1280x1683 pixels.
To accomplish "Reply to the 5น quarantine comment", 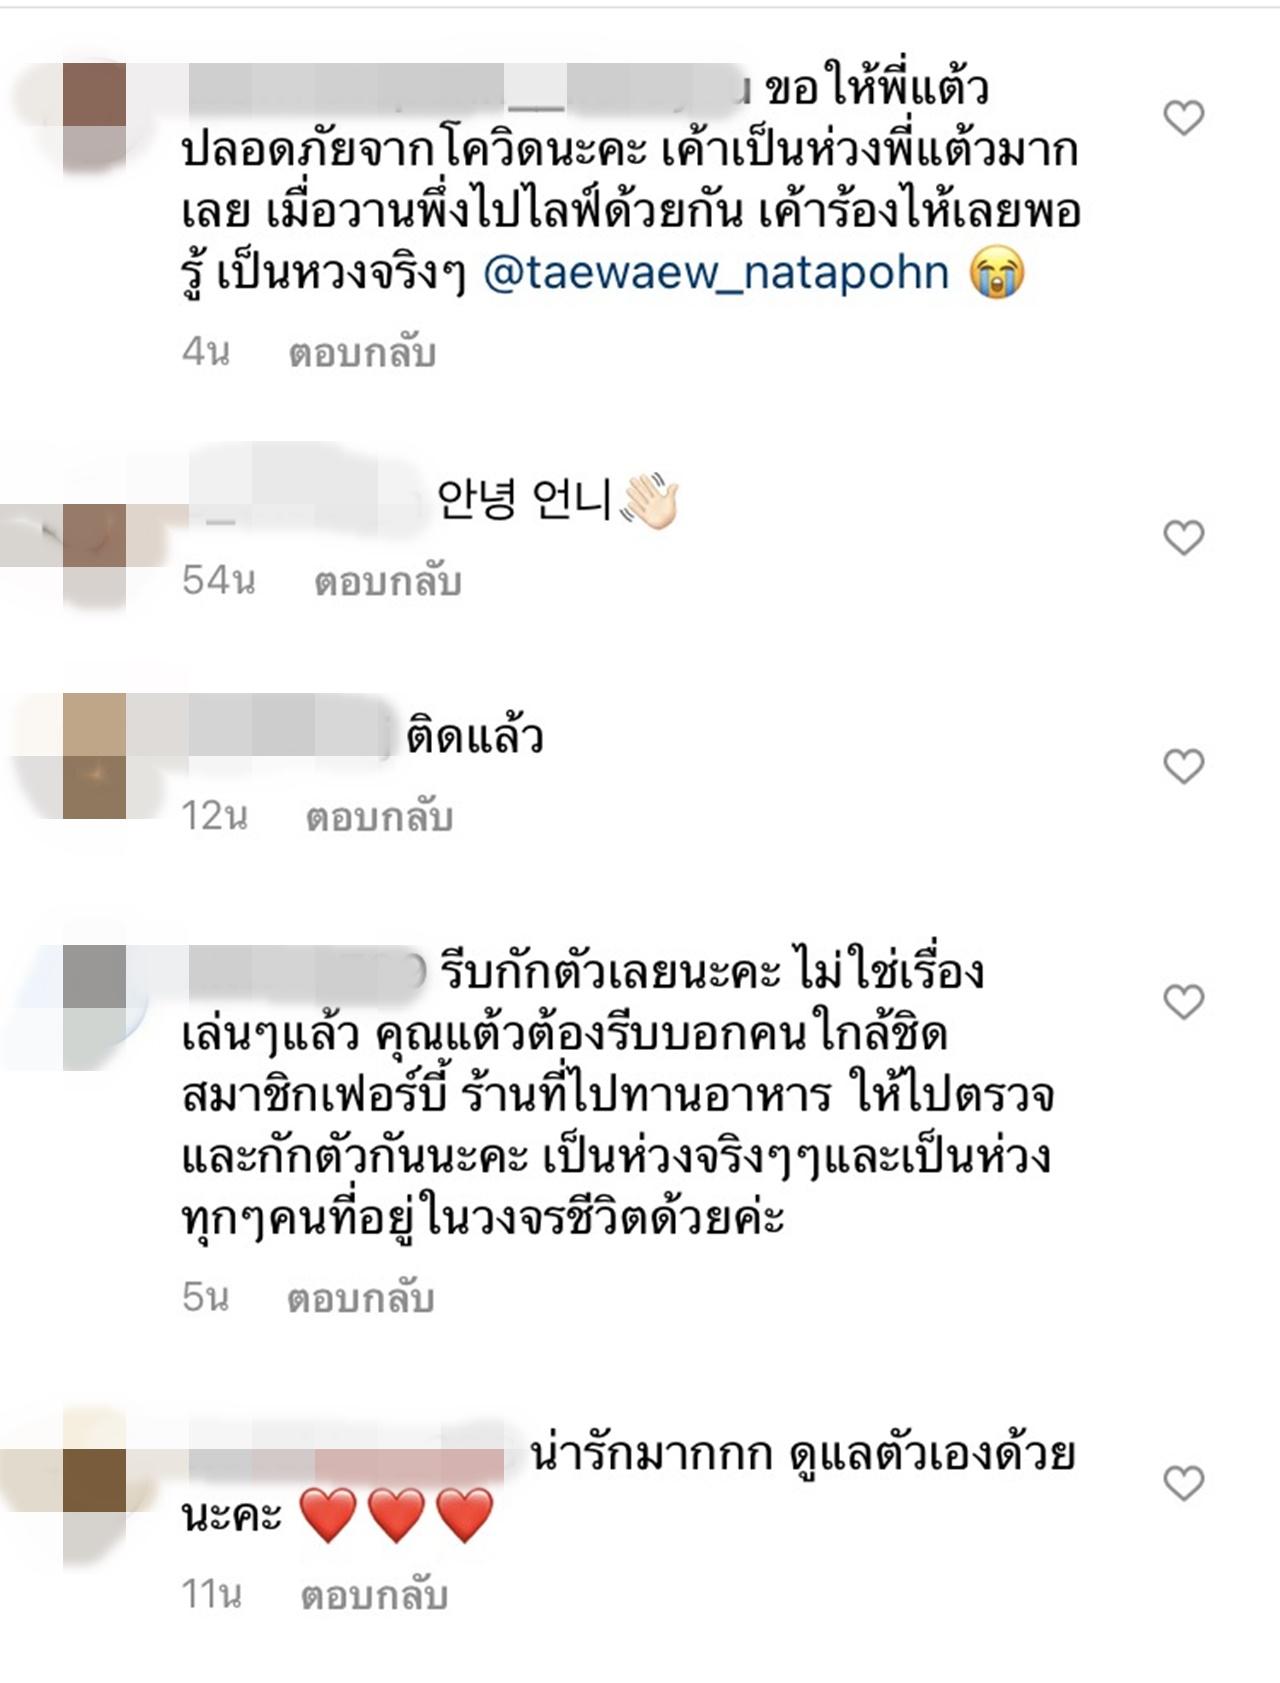I will coord(360,1298).
